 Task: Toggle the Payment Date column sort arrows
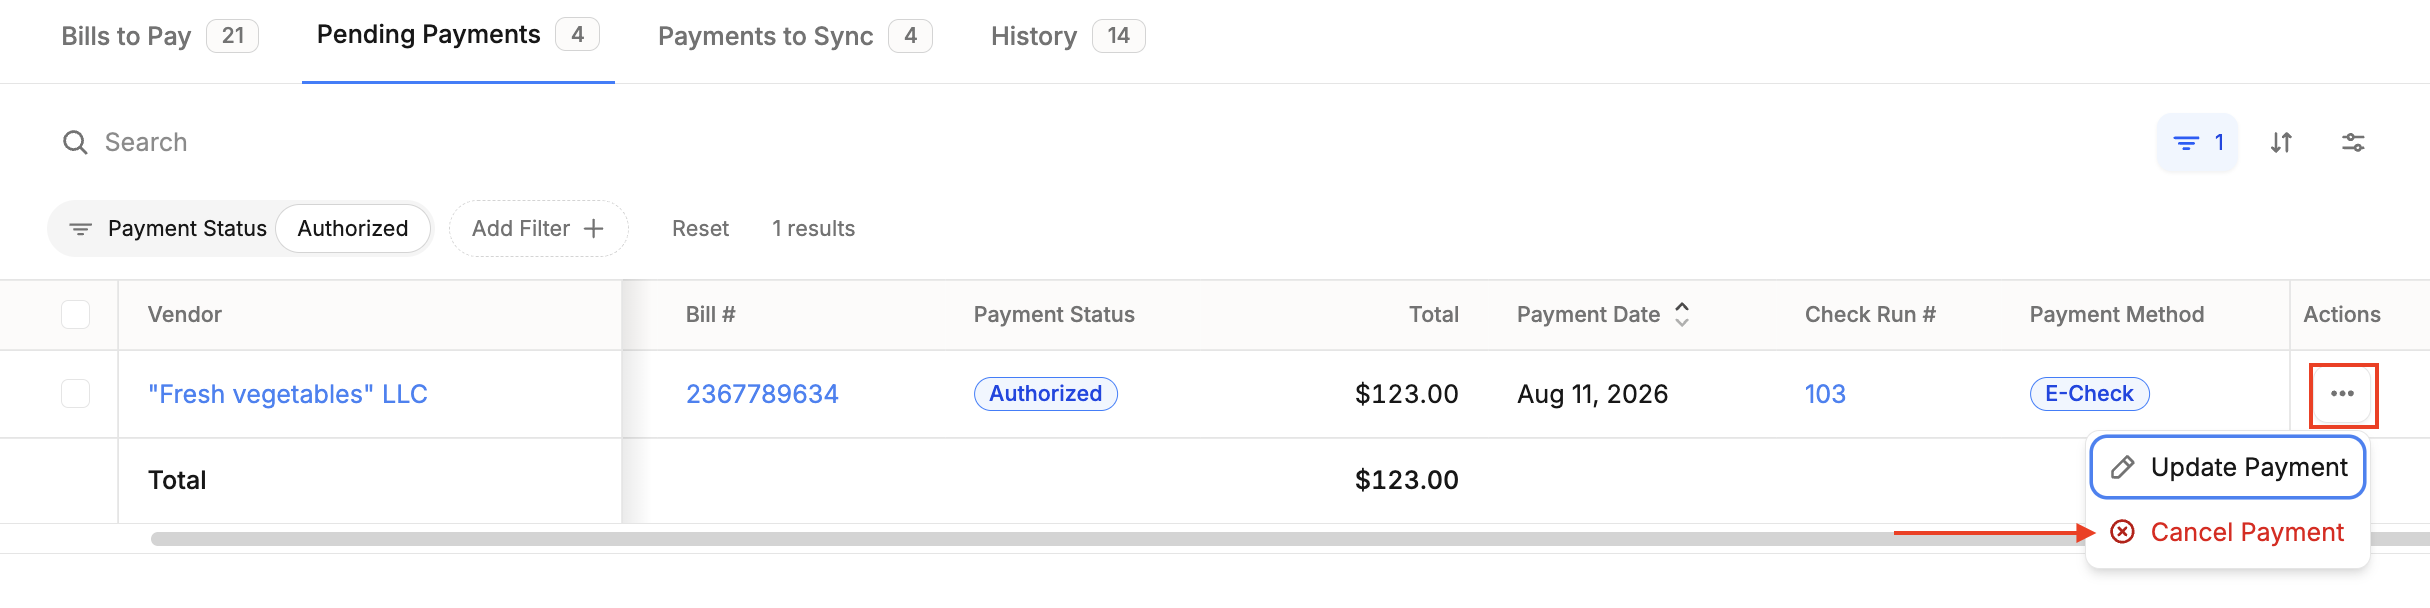tap(1682, 314)
